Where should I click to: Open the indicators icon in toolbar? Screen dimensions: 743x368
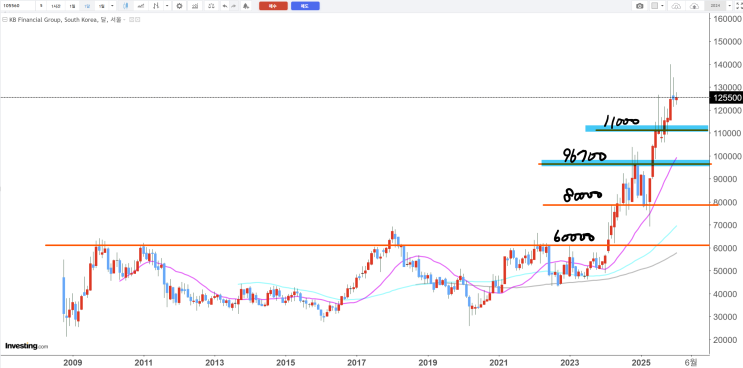tap(194, 6)
